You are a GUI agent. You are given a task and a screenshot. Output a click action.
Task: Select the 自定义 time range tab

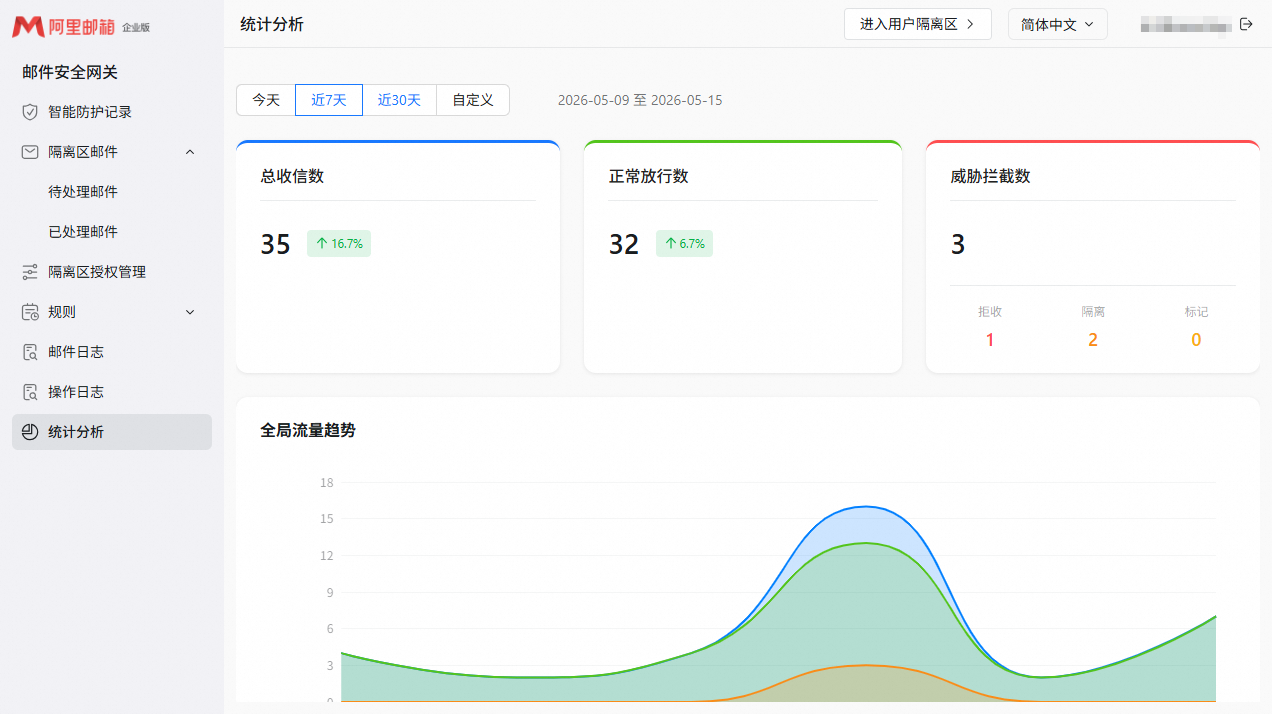pos(473,100)
